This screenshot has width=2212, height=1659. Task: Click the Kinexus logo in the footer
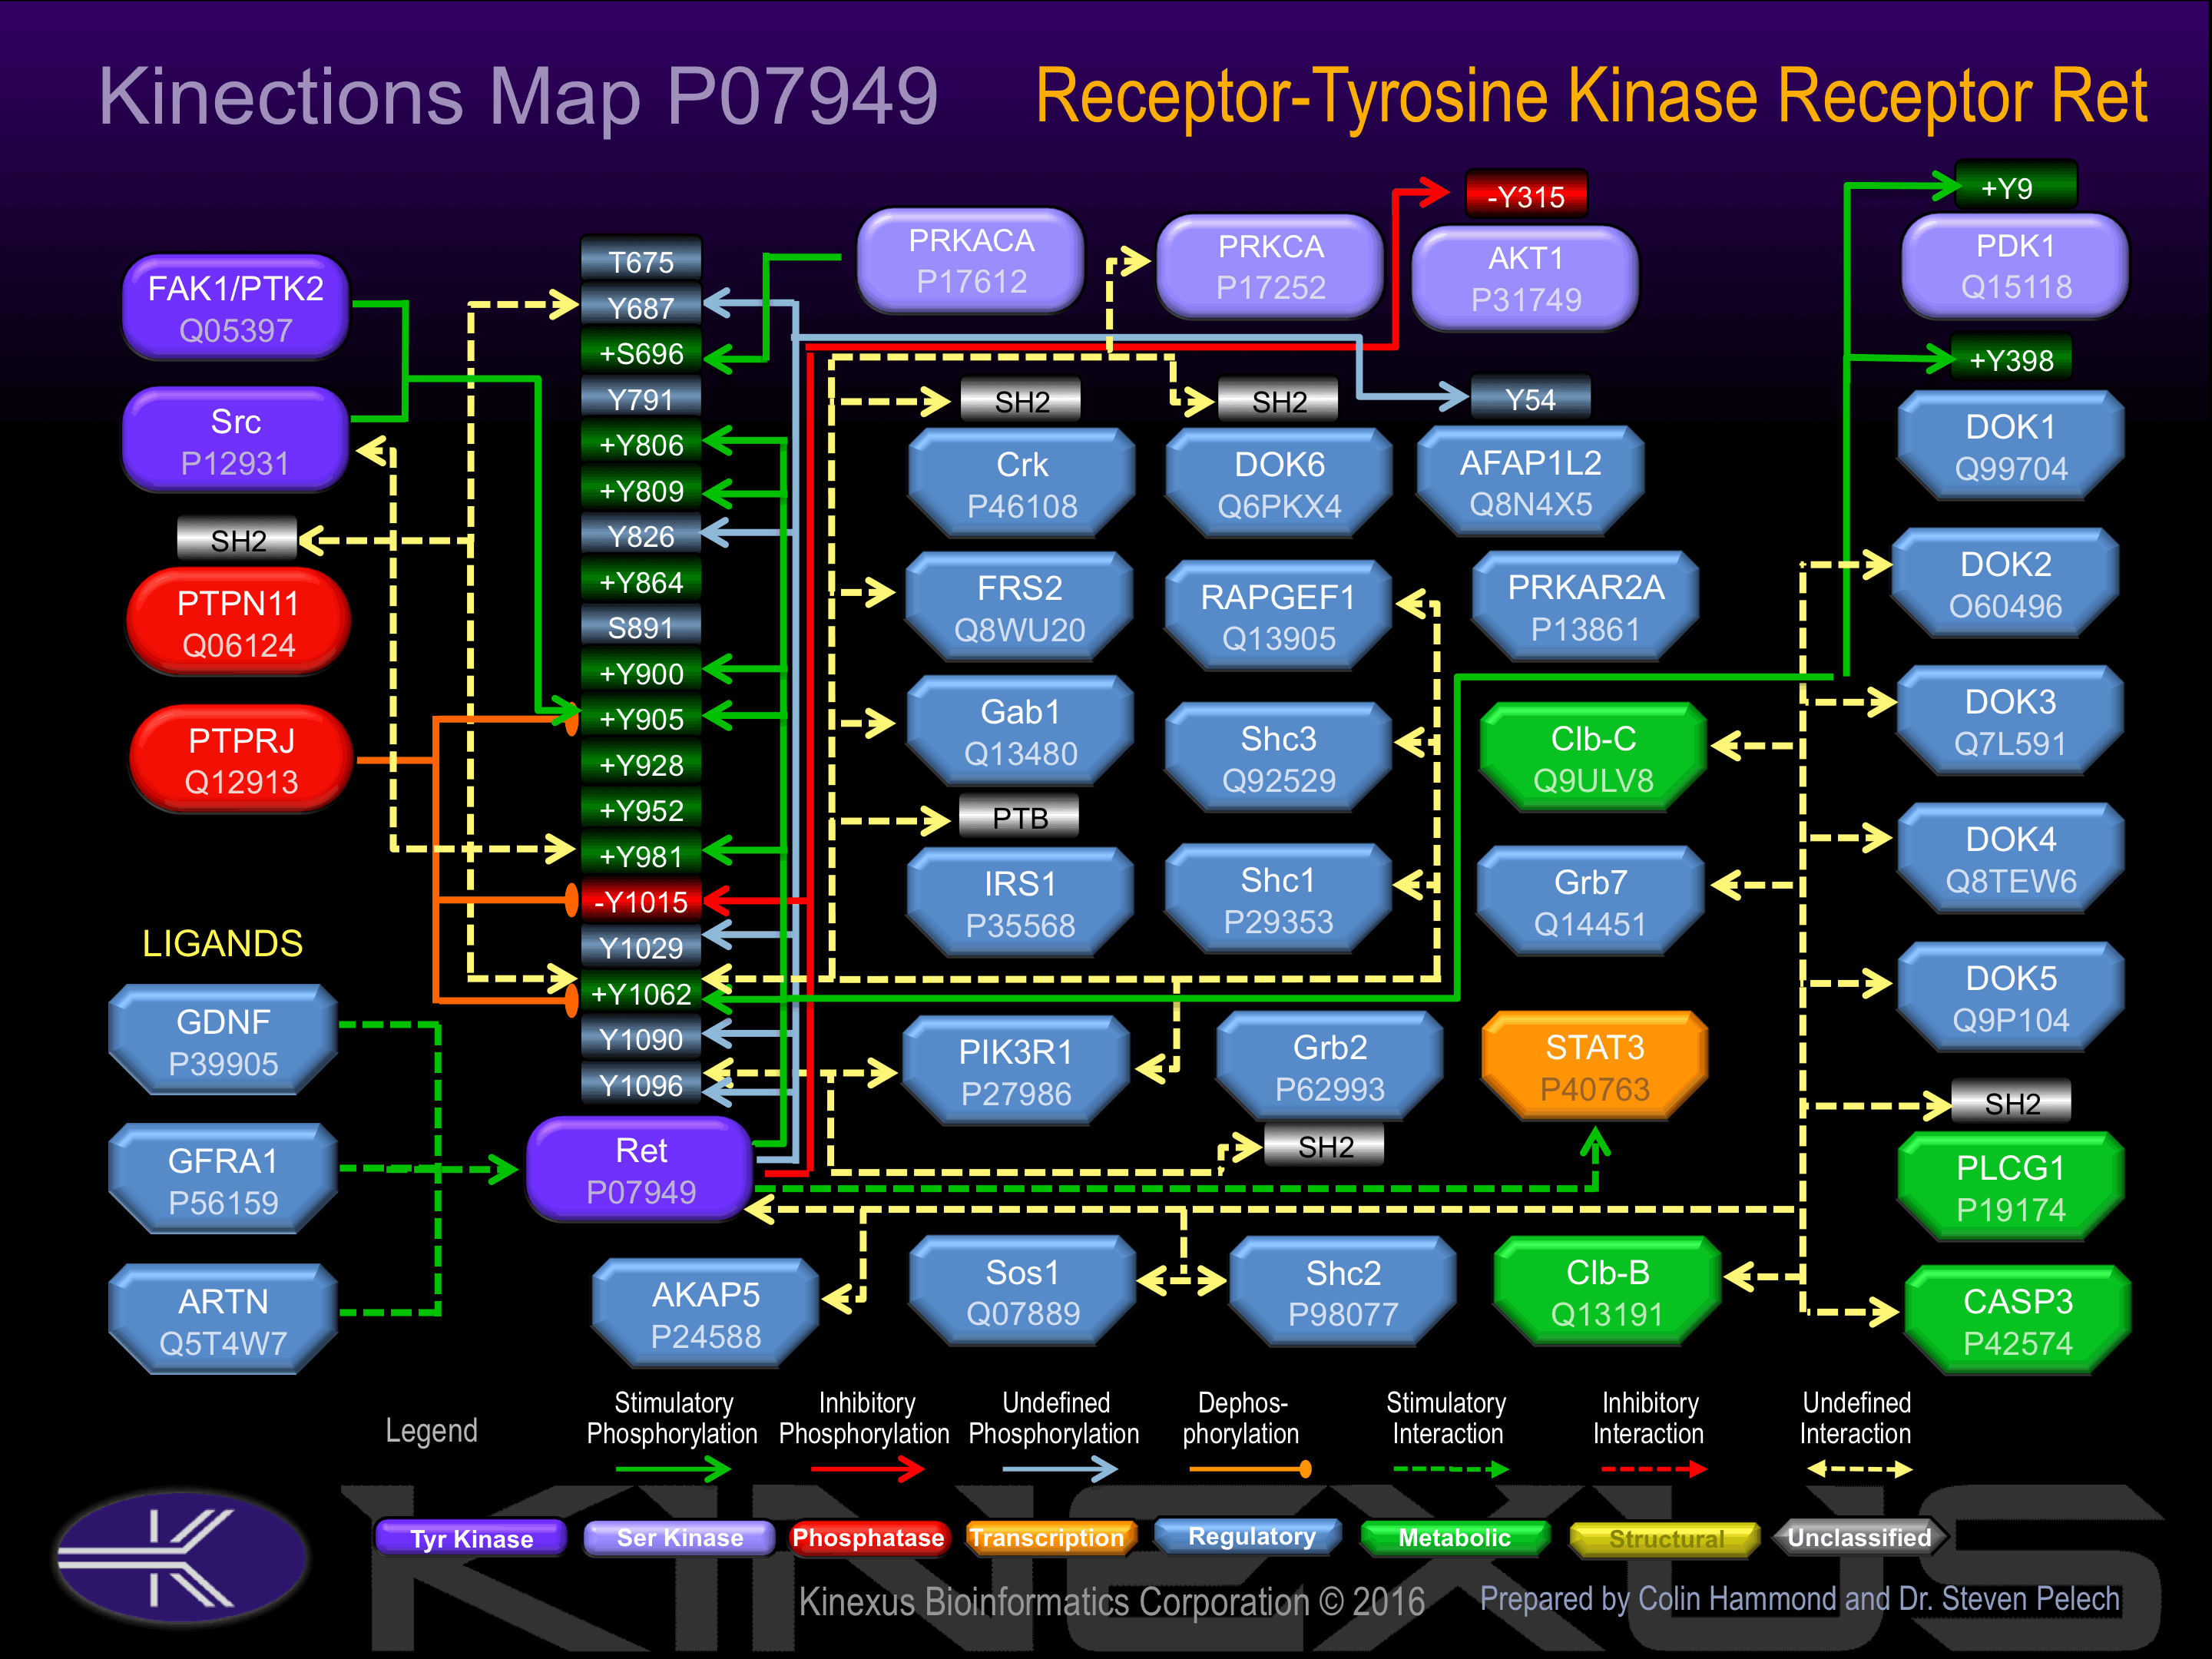click(x=181, y=1556)
